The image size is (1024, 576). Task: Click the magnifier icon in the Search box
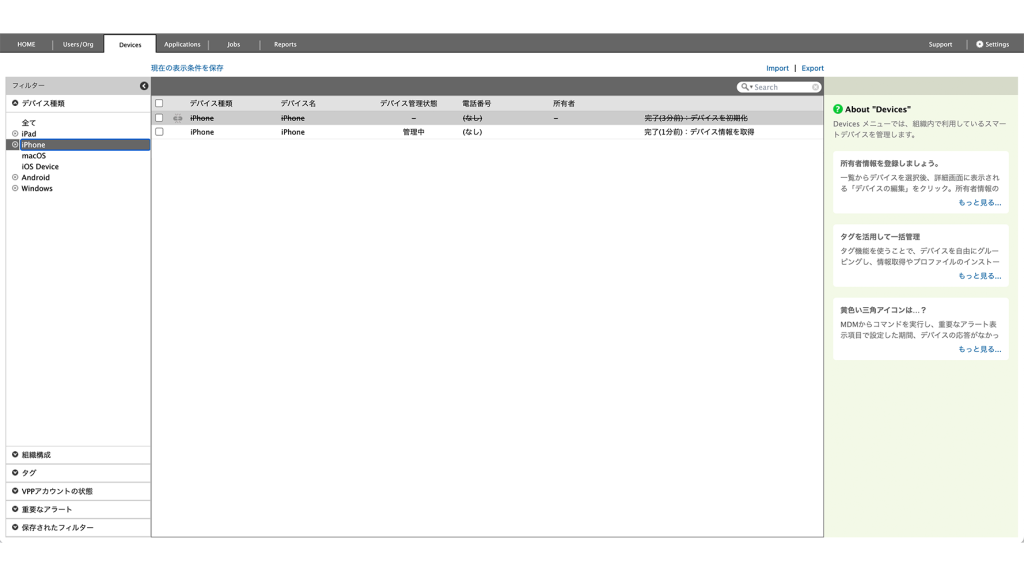pyautogui.click(x=745, y=87)
